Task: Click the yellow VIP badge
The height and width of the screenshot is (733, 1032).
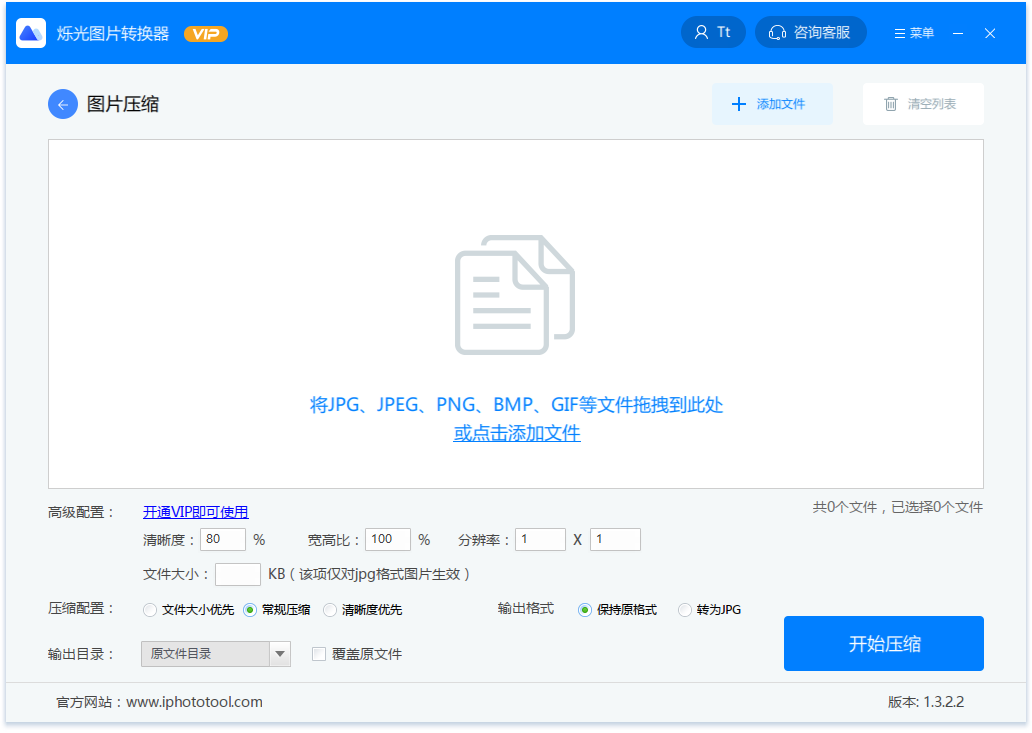Action: click(205, 32)
